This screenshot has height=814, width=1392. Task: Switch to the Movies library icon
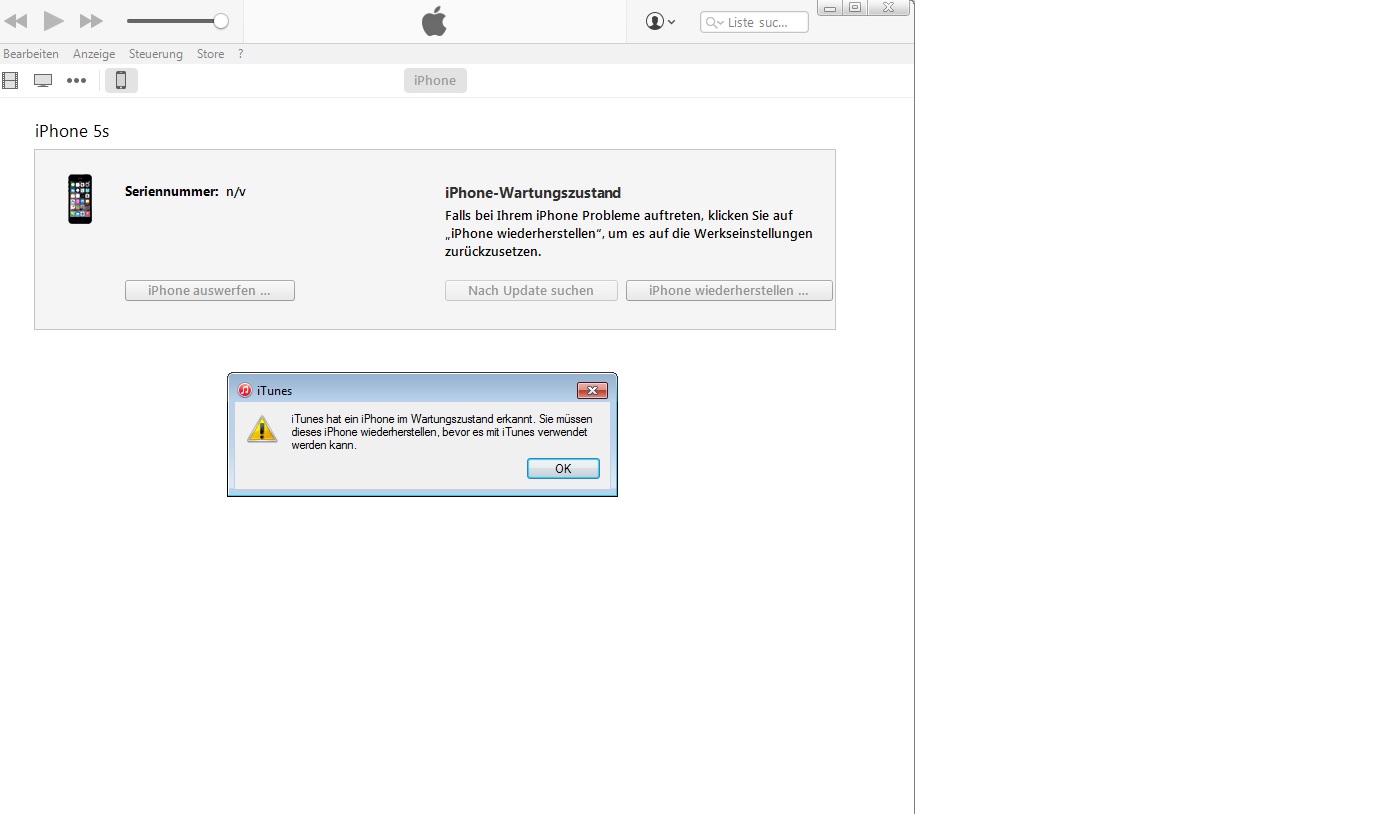[10, 81]
